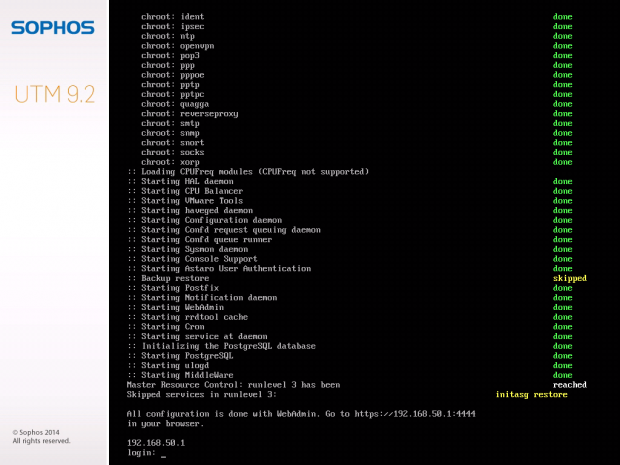This screenshot has width=620, height=465.
Task: Click the 'Backup restore' line
Action: coord(168,278)
